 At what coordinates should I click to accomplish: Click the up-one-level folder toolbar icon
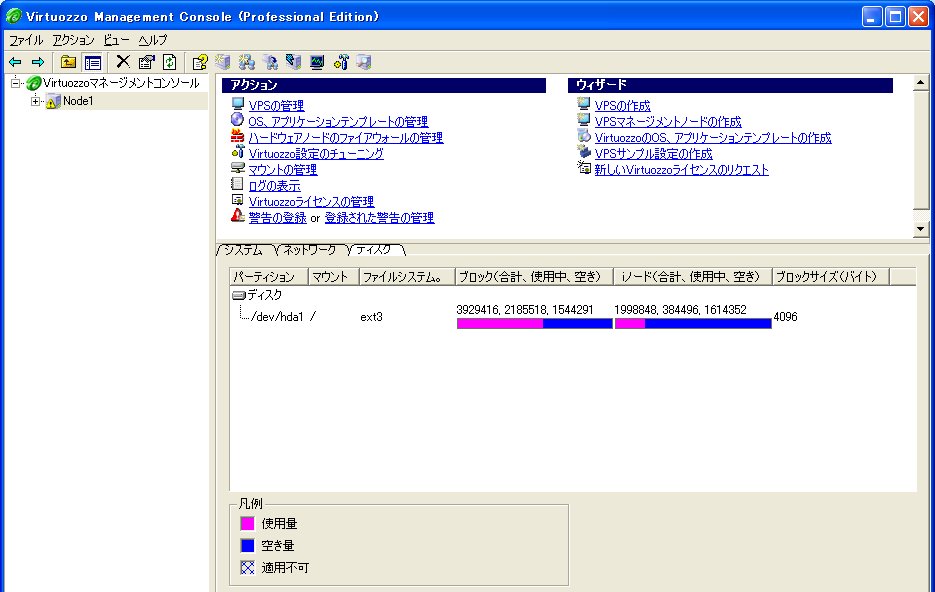pyautogui.click(x=69, y=62)
